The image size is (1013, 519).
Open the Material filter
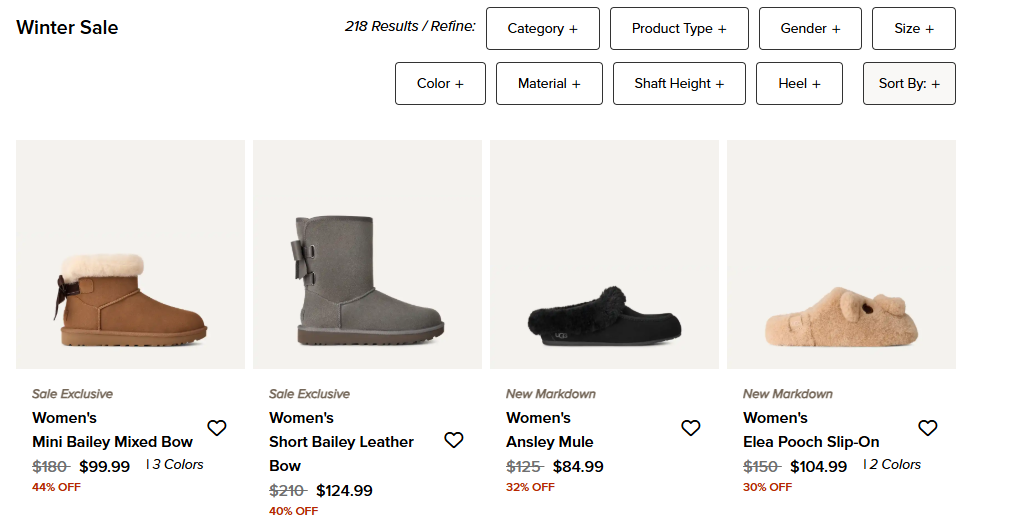[x=549, y=84]
